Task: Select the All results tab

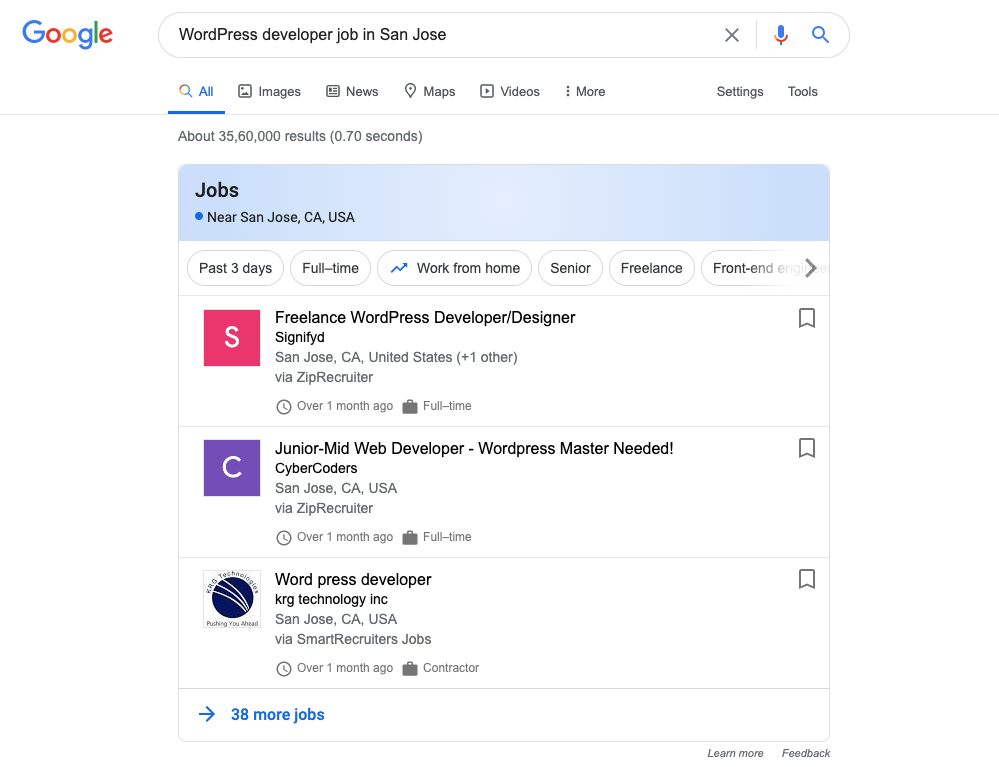Action: click(x=196, y=92)
